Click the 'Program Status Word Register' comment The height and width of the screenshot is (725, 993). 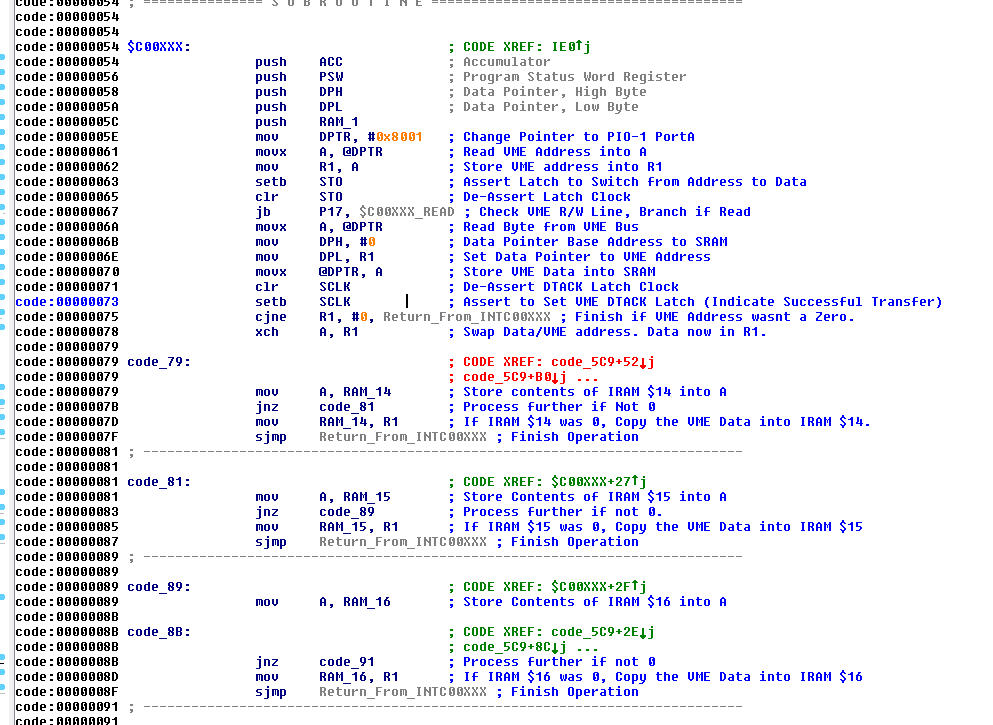point(575,77)
